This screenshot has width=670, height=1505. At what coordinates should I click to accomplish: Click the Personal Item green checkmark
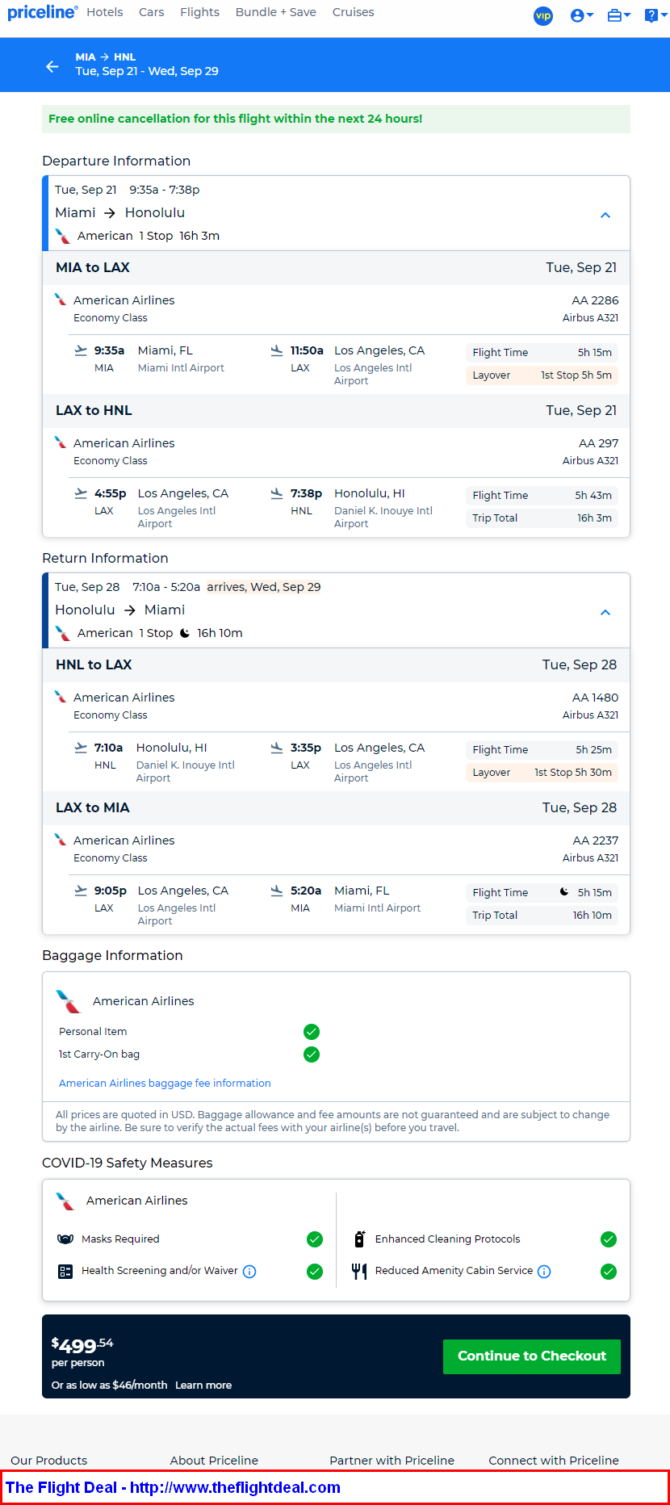(311, 1031)
